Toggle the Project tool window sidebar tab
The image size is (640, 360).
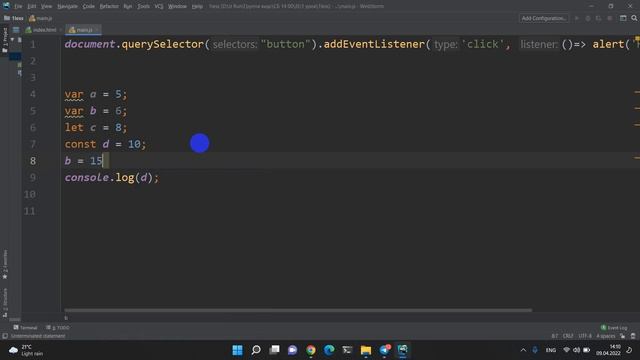[5, 40]
